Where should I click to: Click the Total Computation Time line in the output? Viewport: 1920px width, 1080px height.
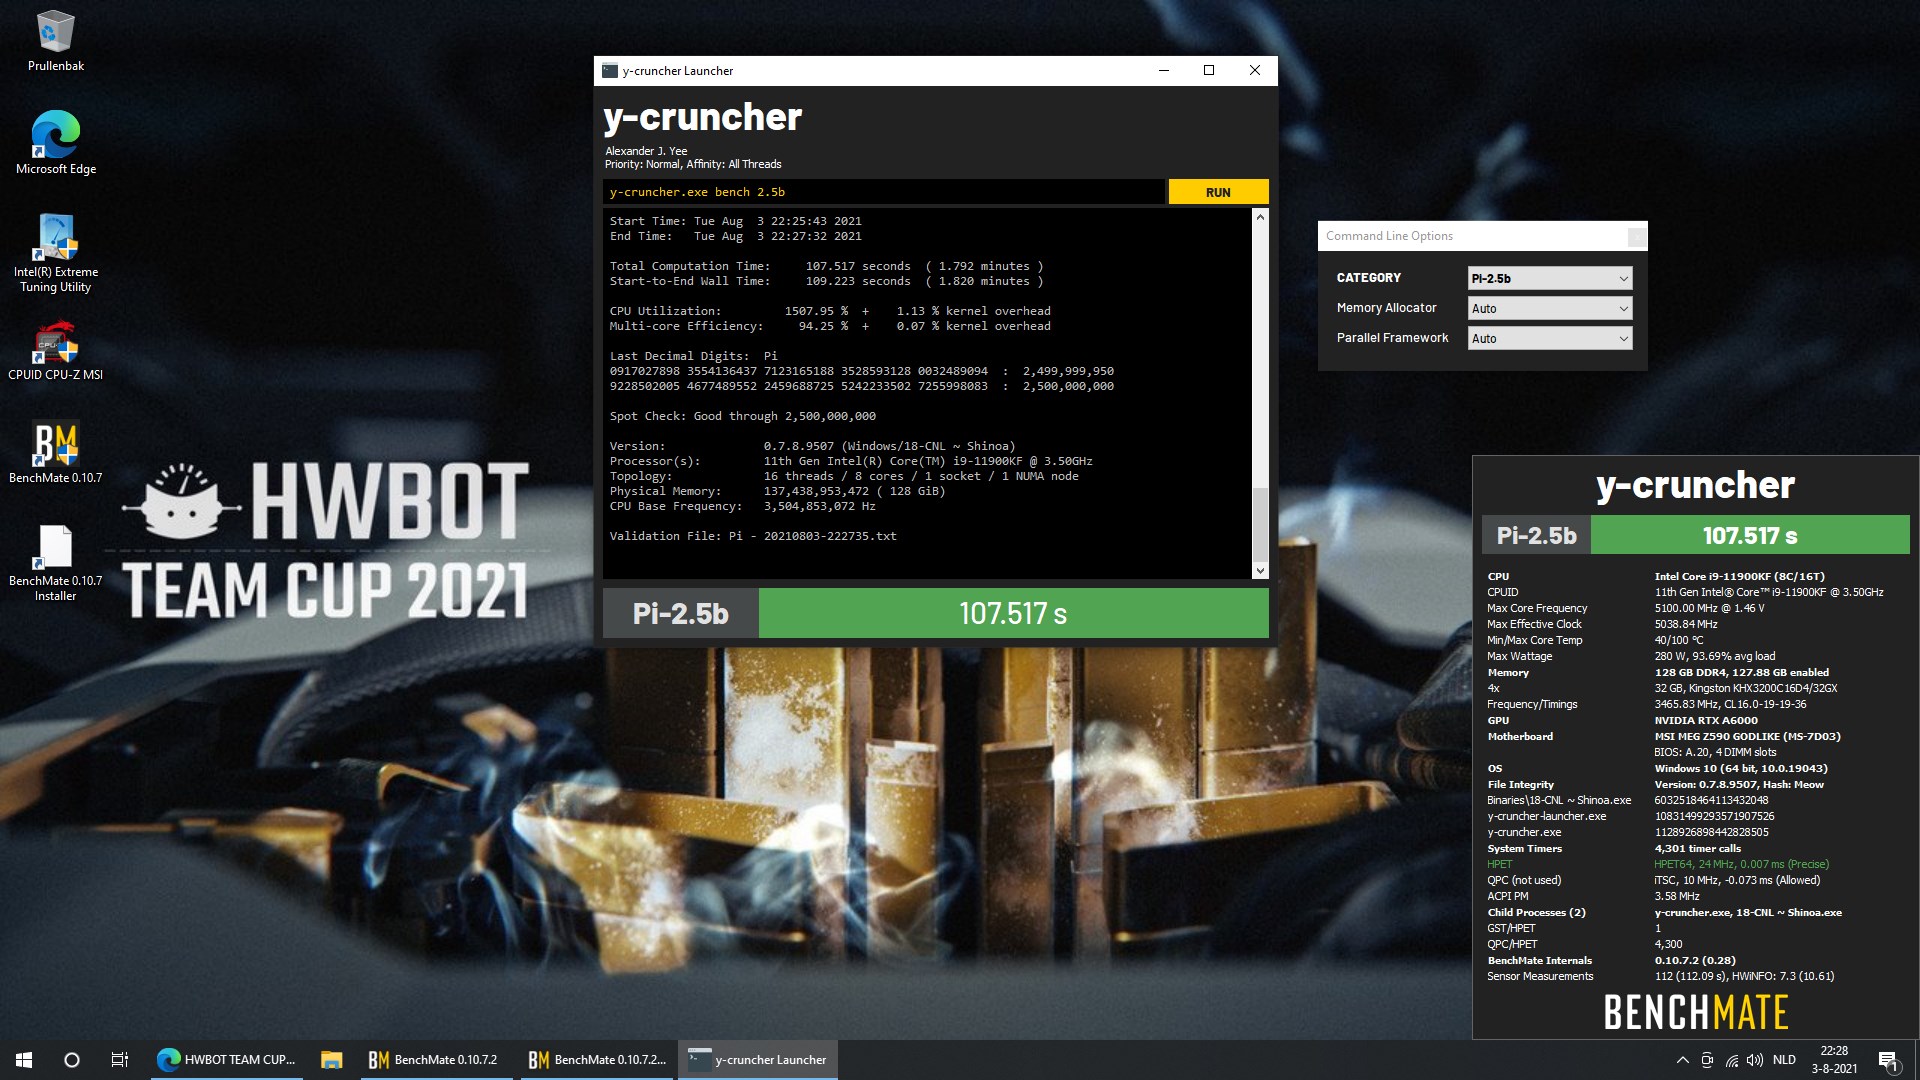click(826, 266)
